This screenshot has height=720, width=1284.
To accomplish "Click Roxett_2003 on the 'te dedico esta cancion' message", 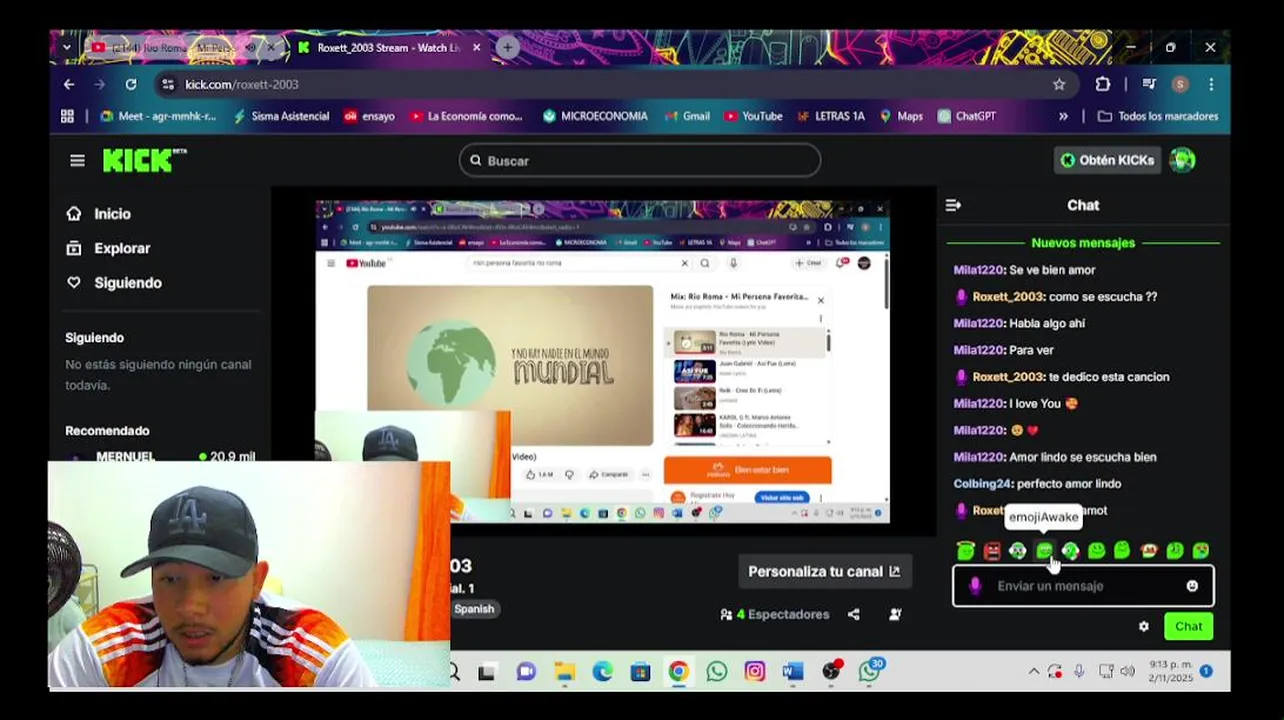I will click(x=1008, y=377).
